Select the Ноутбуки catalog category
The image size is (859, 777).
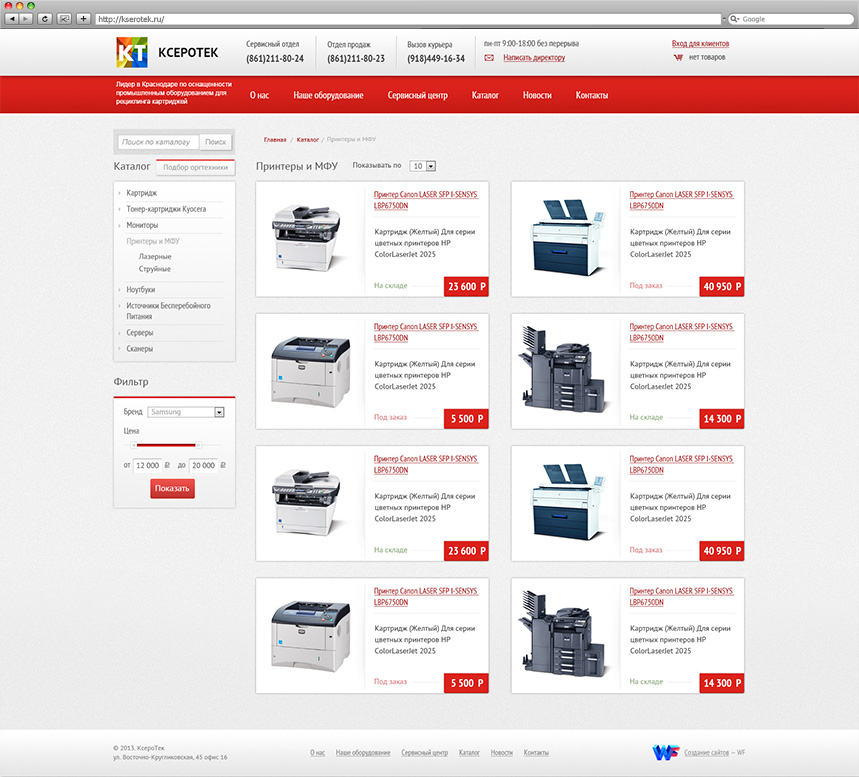click(141, 289)
